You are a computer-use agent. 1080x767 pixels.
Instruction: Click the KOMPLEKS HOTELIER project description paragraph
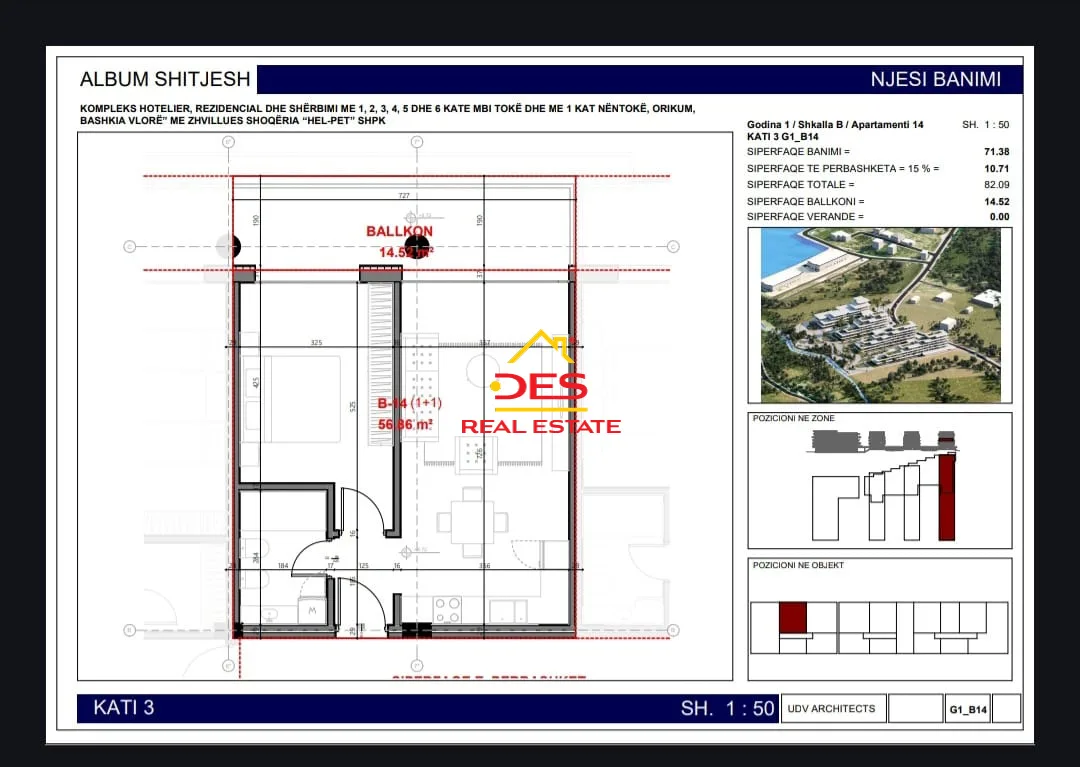(x=388, y=114)
